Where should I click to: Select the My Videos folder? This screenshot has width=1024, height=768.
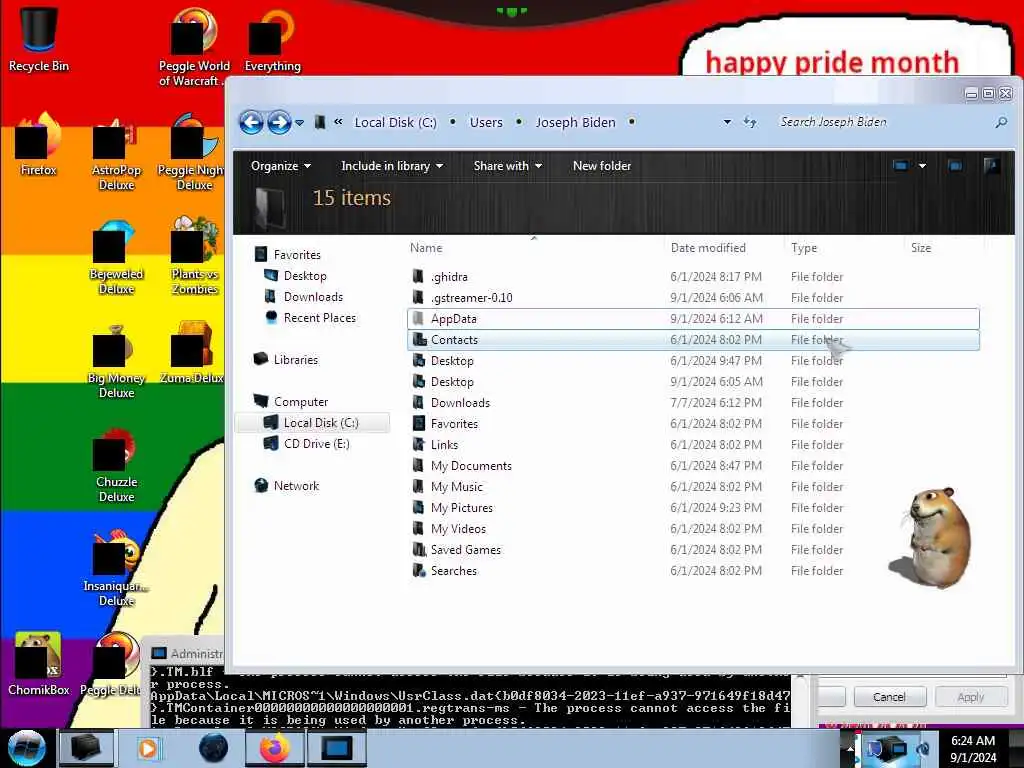[x=693, y=528]
